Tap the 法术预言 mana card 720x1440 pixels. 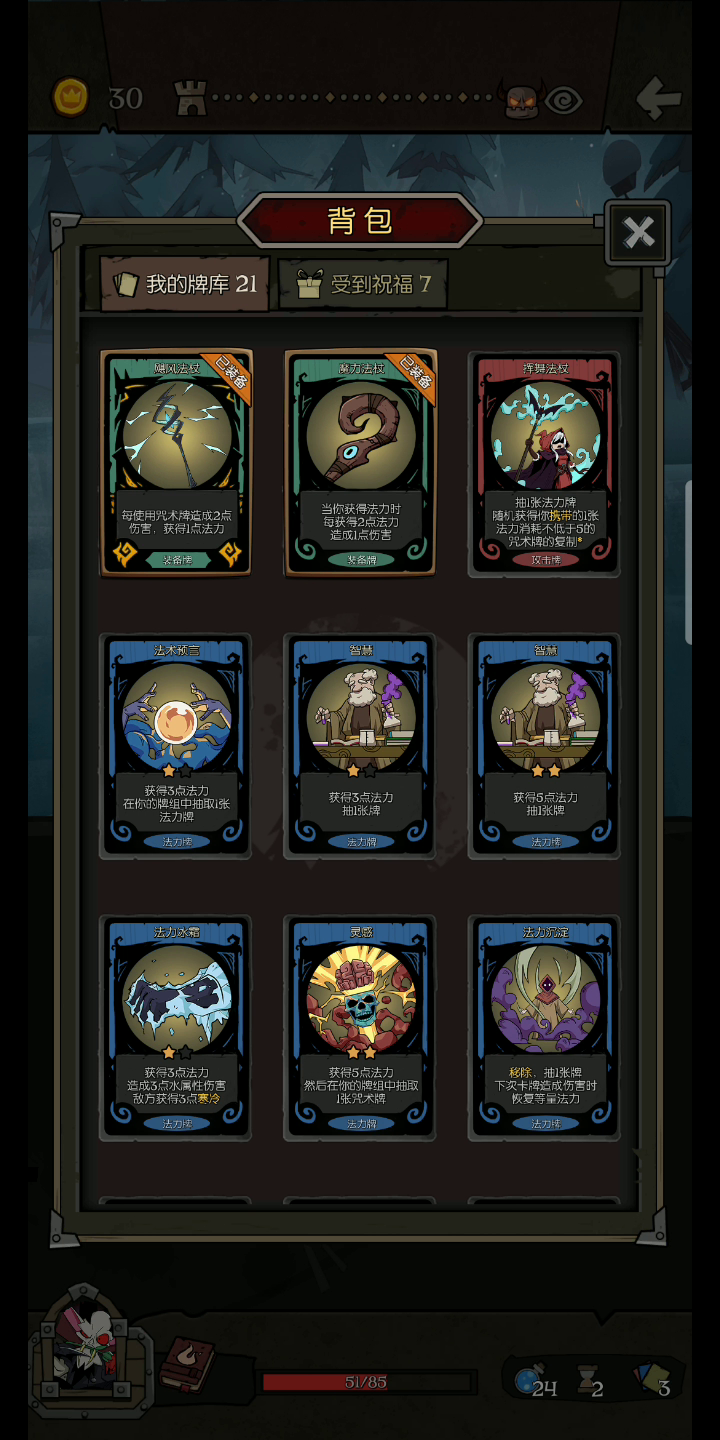[x=176, y=746]
